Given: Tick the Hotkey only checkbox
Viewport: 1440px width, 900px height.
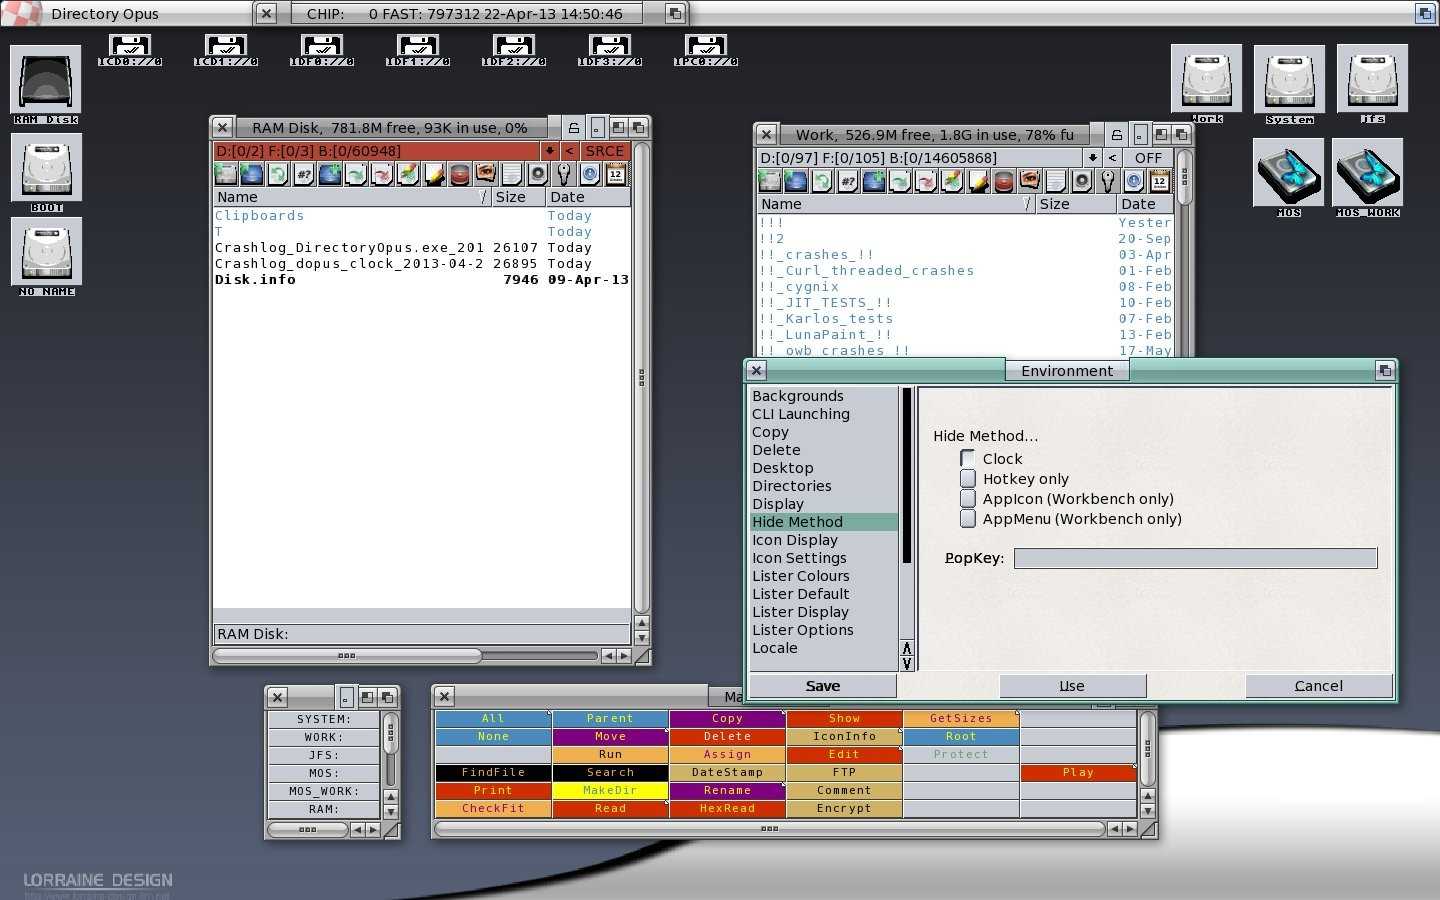Looking at the screenshot, I should click(968, 478).
